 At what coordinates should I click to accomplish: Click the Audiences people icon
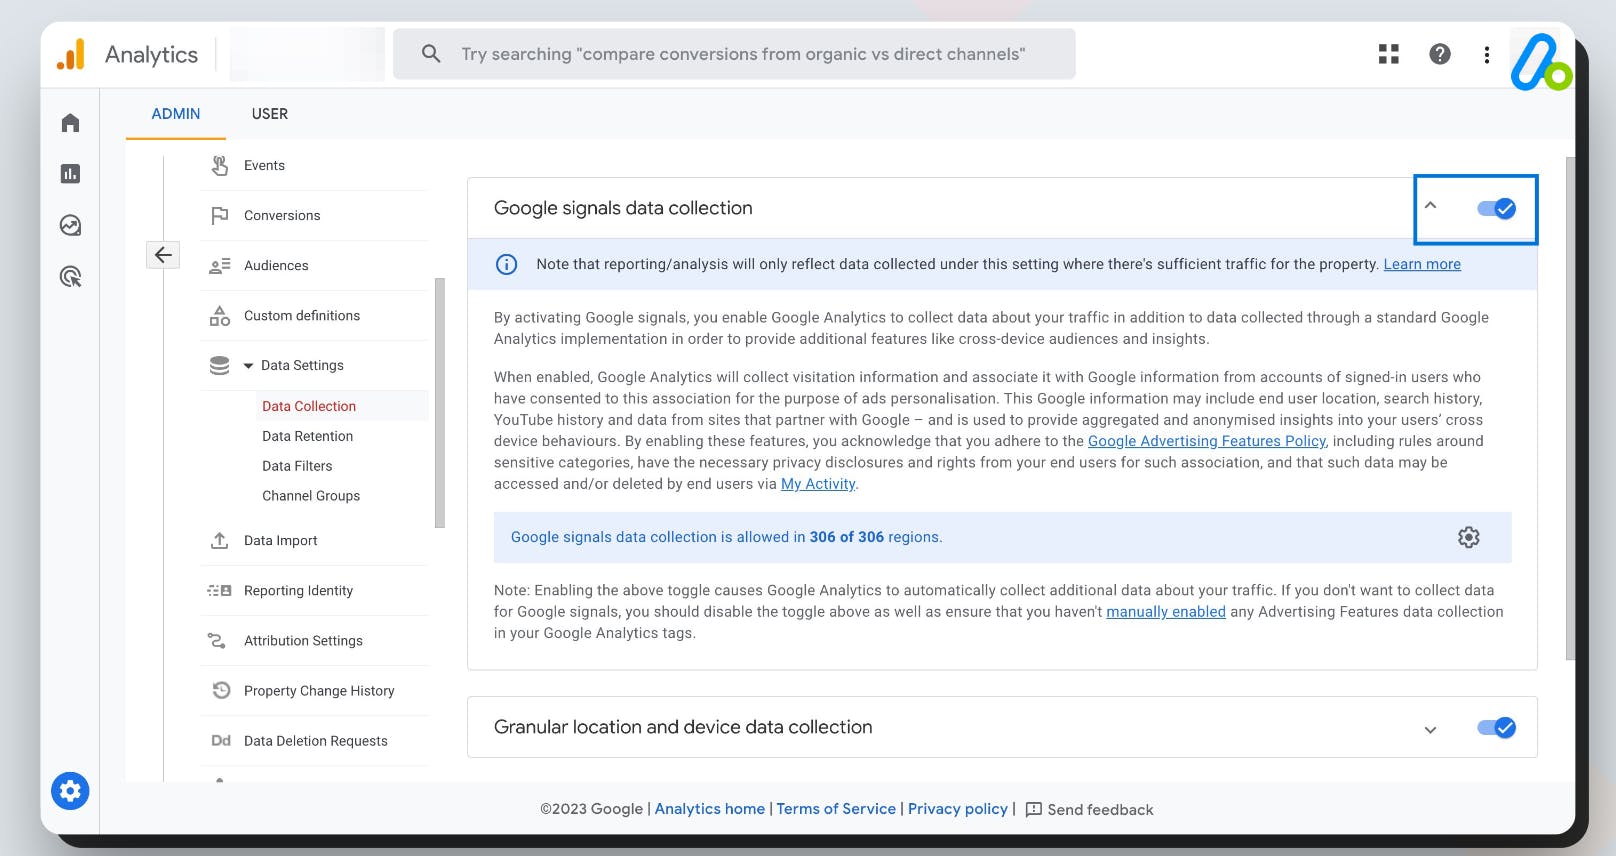tap(220, 265)
